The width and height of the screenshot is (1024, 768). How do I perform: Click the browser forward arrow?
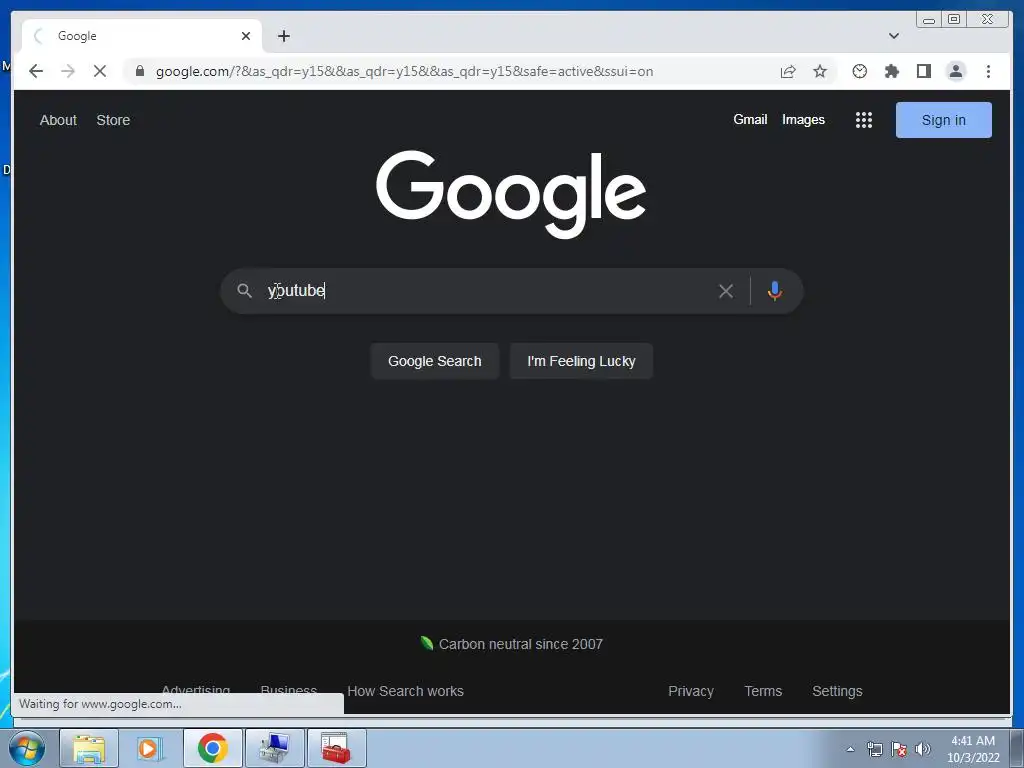68,71
